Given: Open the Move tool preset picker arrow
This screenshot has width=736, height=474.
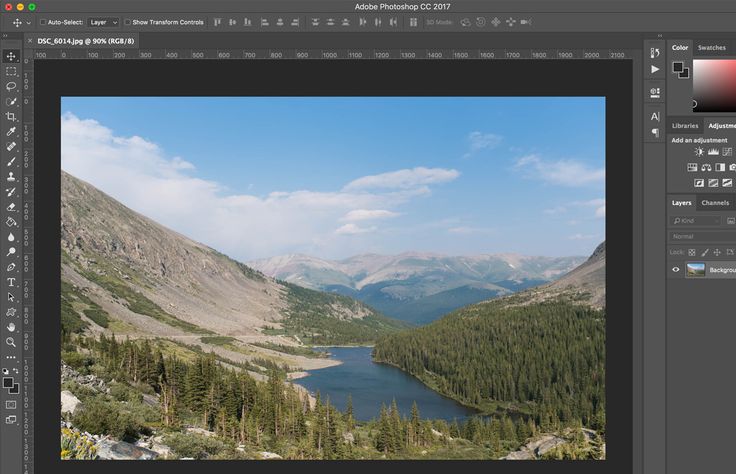Looking at the screenshot, I should pyautogui.click(x=29, y=23).
